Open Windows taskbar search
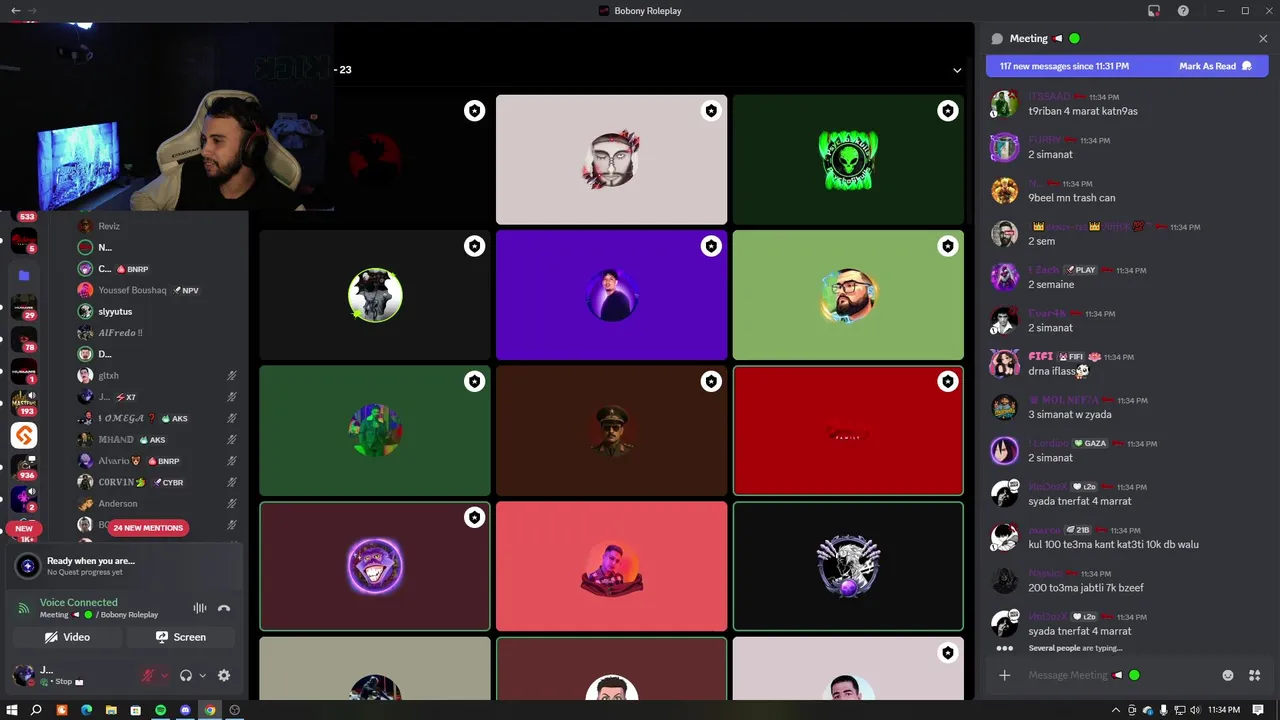The image size is (1280, 720). point(36,710)
